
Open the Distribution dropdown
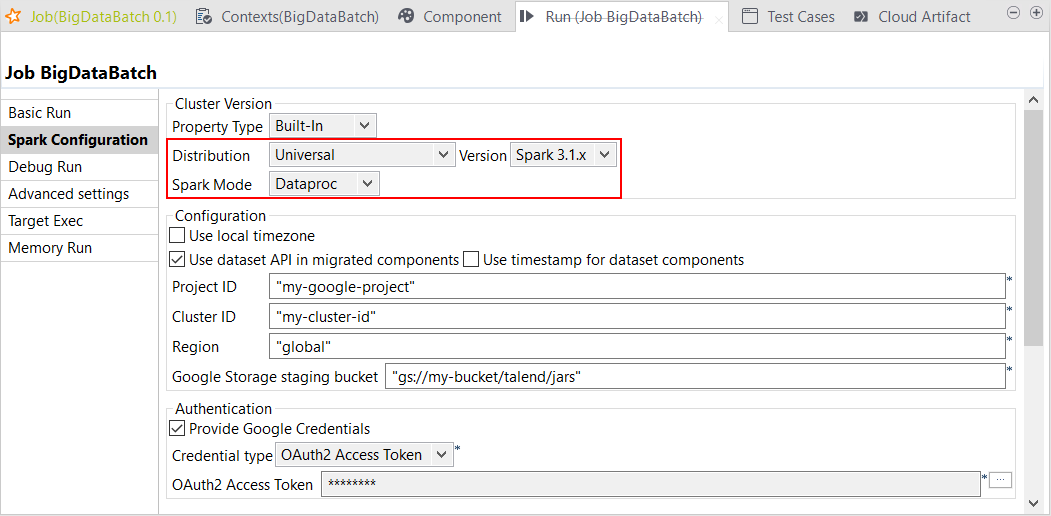[363, 155]
